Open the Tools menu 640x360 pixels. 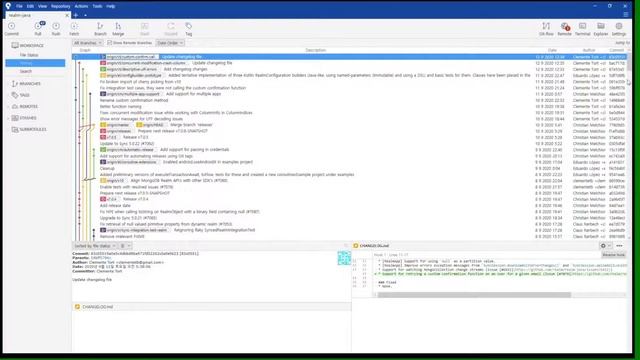(97, 6)
